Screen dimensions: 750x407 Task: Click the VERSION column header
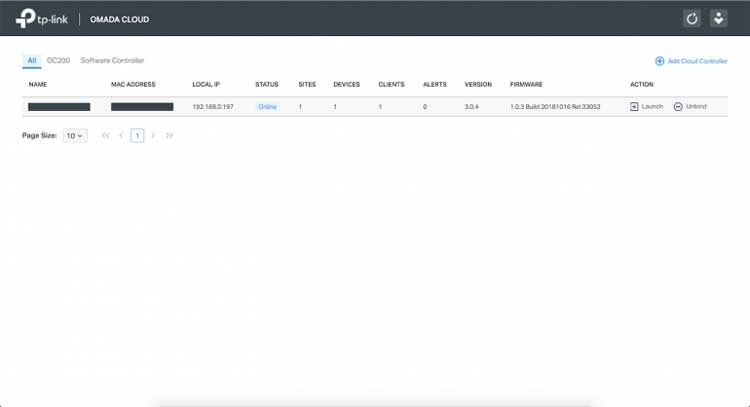pos(478,85)
